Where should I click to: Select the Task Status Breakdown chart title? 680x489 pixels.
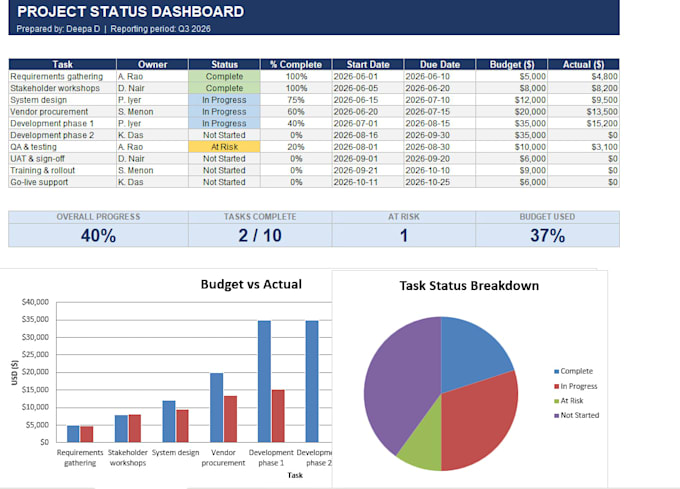[469, 286]
